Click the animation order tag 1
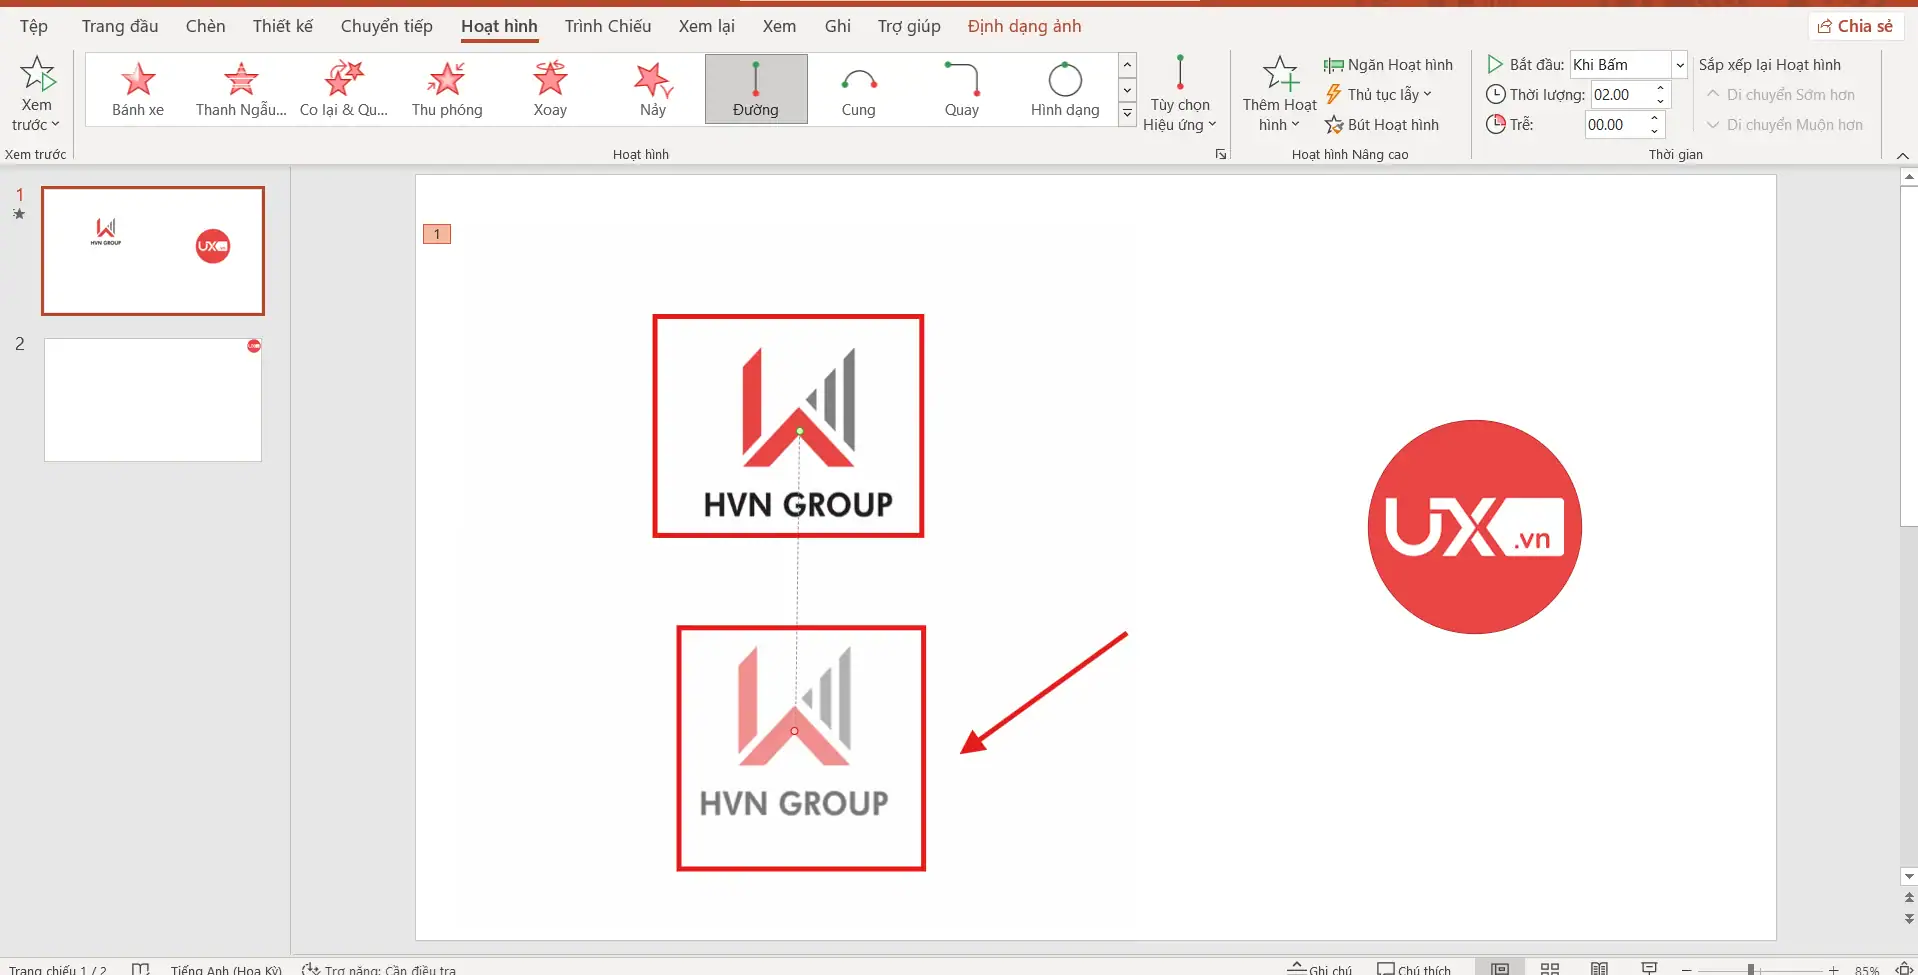1918x975 pixels. (x=437, y=234)
